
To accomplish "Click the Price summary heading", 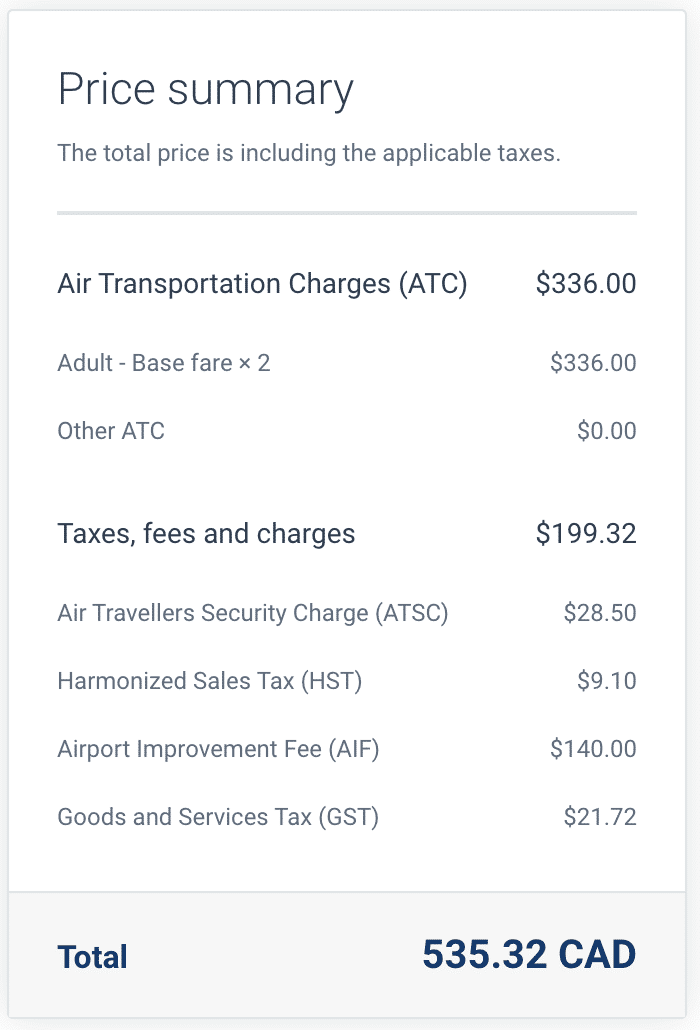I will point(205,90).
